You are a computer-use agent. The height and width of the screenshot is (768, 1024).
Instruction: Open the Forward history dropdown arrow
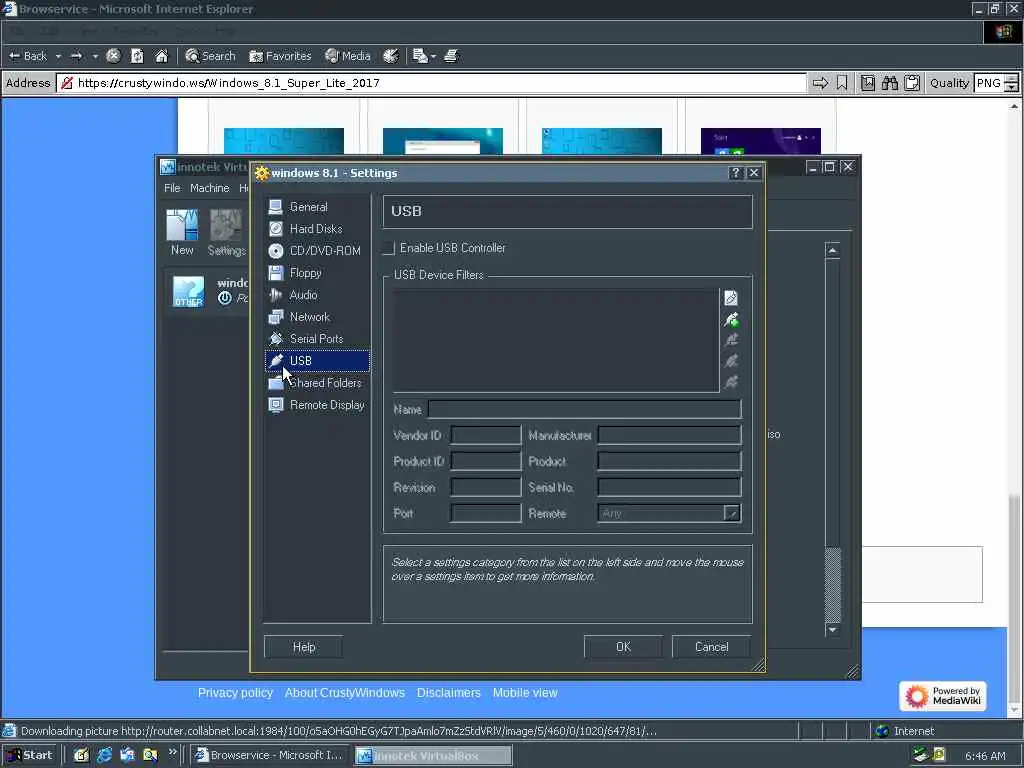pyautogui.click(x=95, y=56)
